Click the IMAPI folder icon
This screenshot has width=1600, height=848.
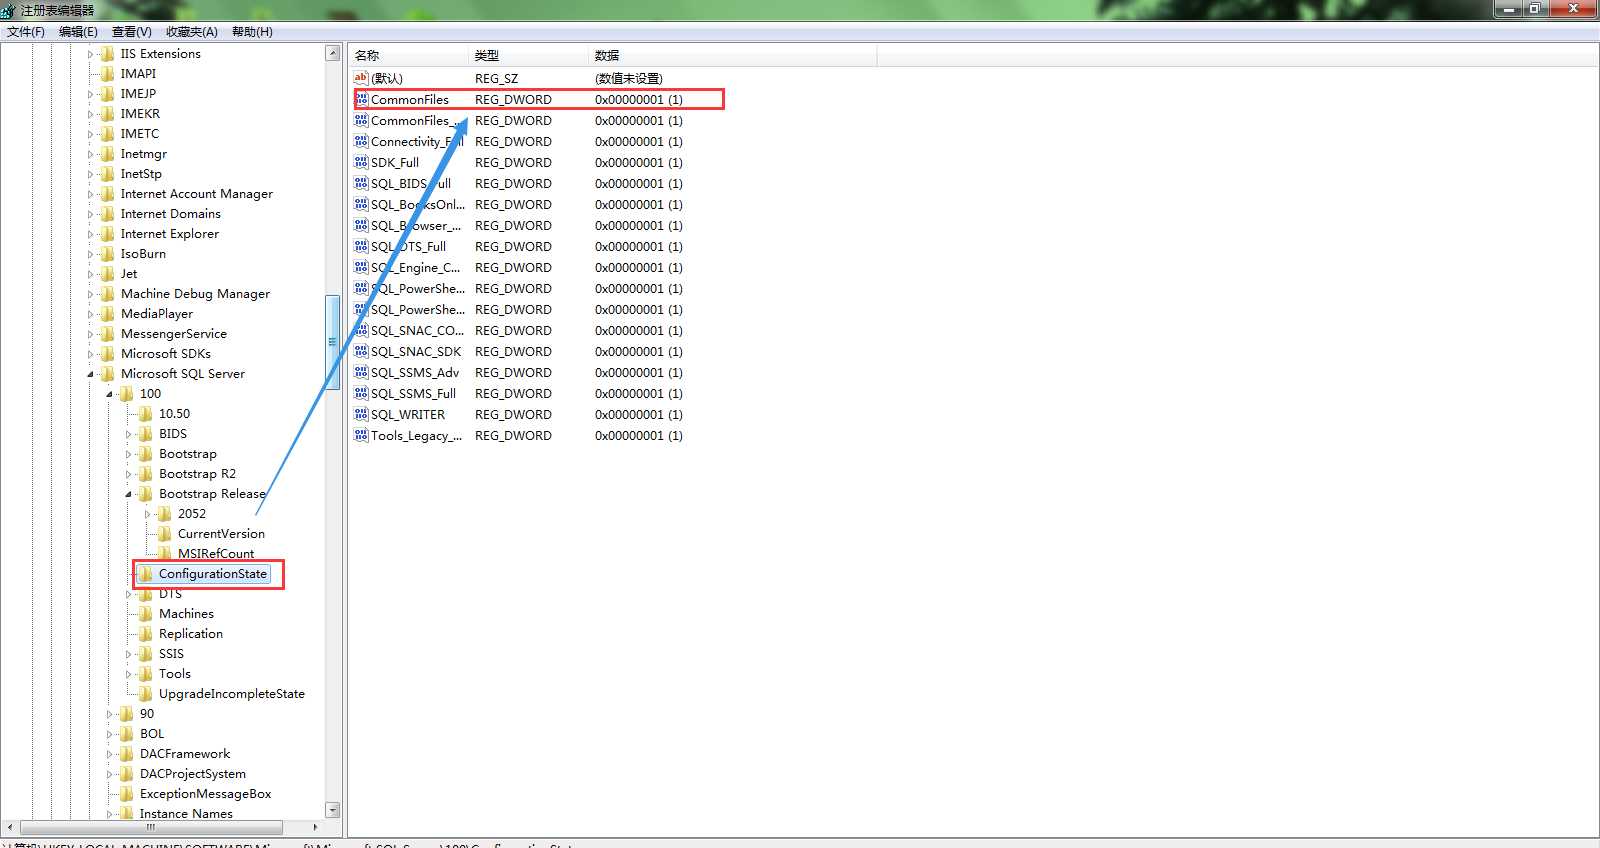107,74
